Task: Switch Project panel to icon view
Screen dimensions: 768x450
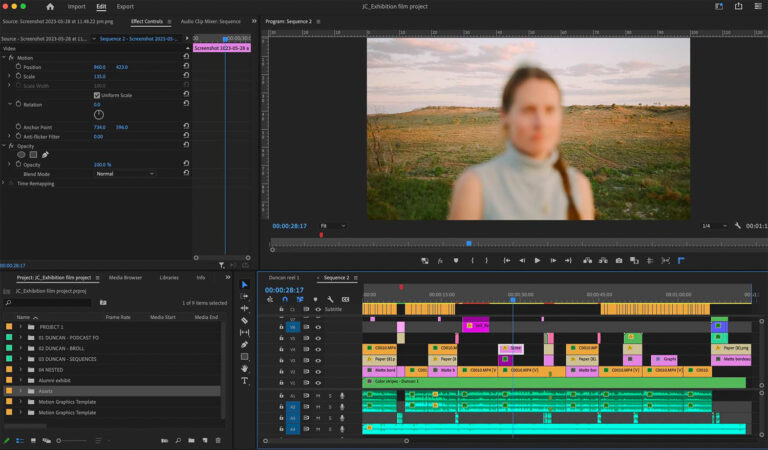Action: (x=33, y=441)
